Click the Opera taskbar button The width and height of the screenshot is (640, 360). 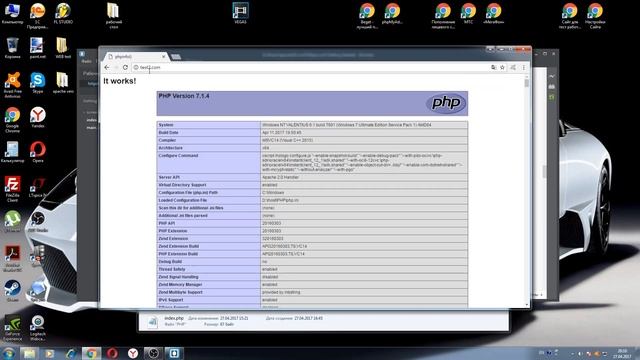pos(112,353)
